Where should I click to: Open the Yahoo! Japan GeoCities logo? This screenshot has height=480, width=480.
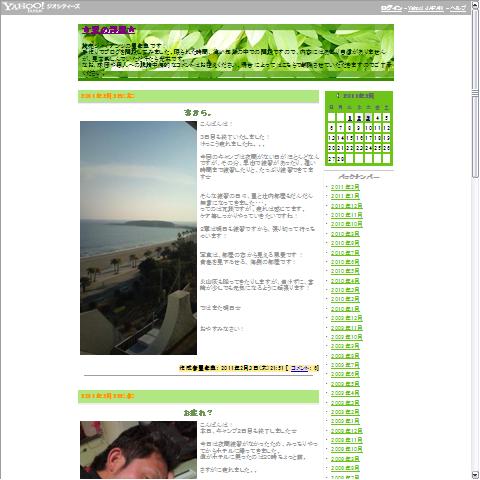point(41,7)
